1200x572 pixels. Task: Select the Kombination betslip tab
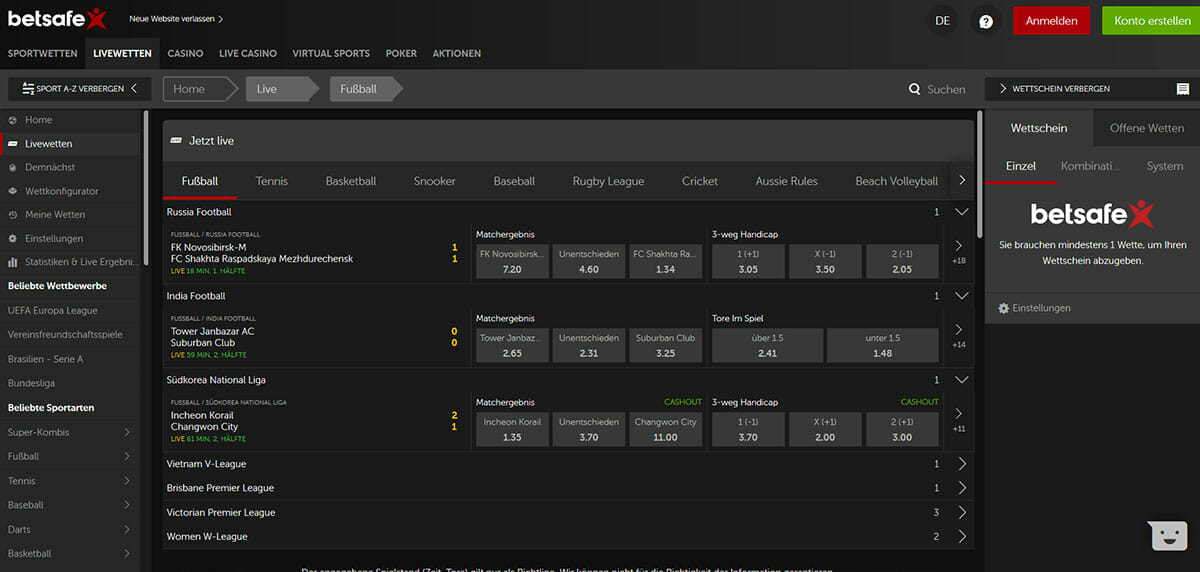click(1089, 166)
